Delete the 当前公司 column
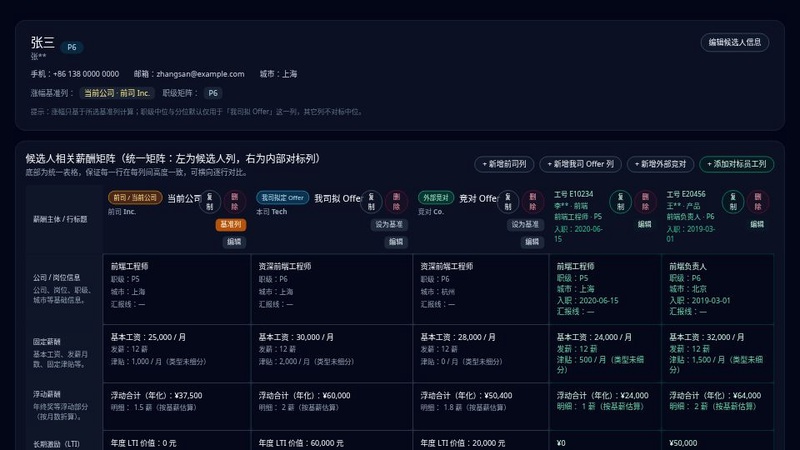Image resolution: width=800 pixels, height=450 pixels. click(x=235, y=202)
